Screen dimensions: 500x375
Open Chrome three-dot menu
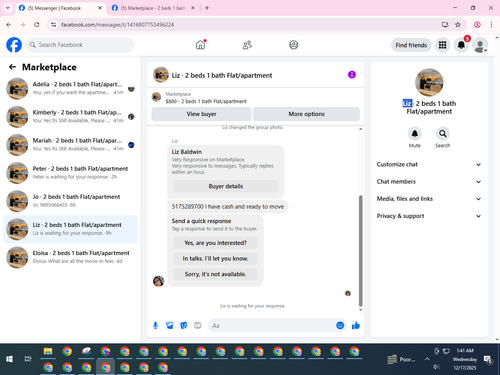491,25
